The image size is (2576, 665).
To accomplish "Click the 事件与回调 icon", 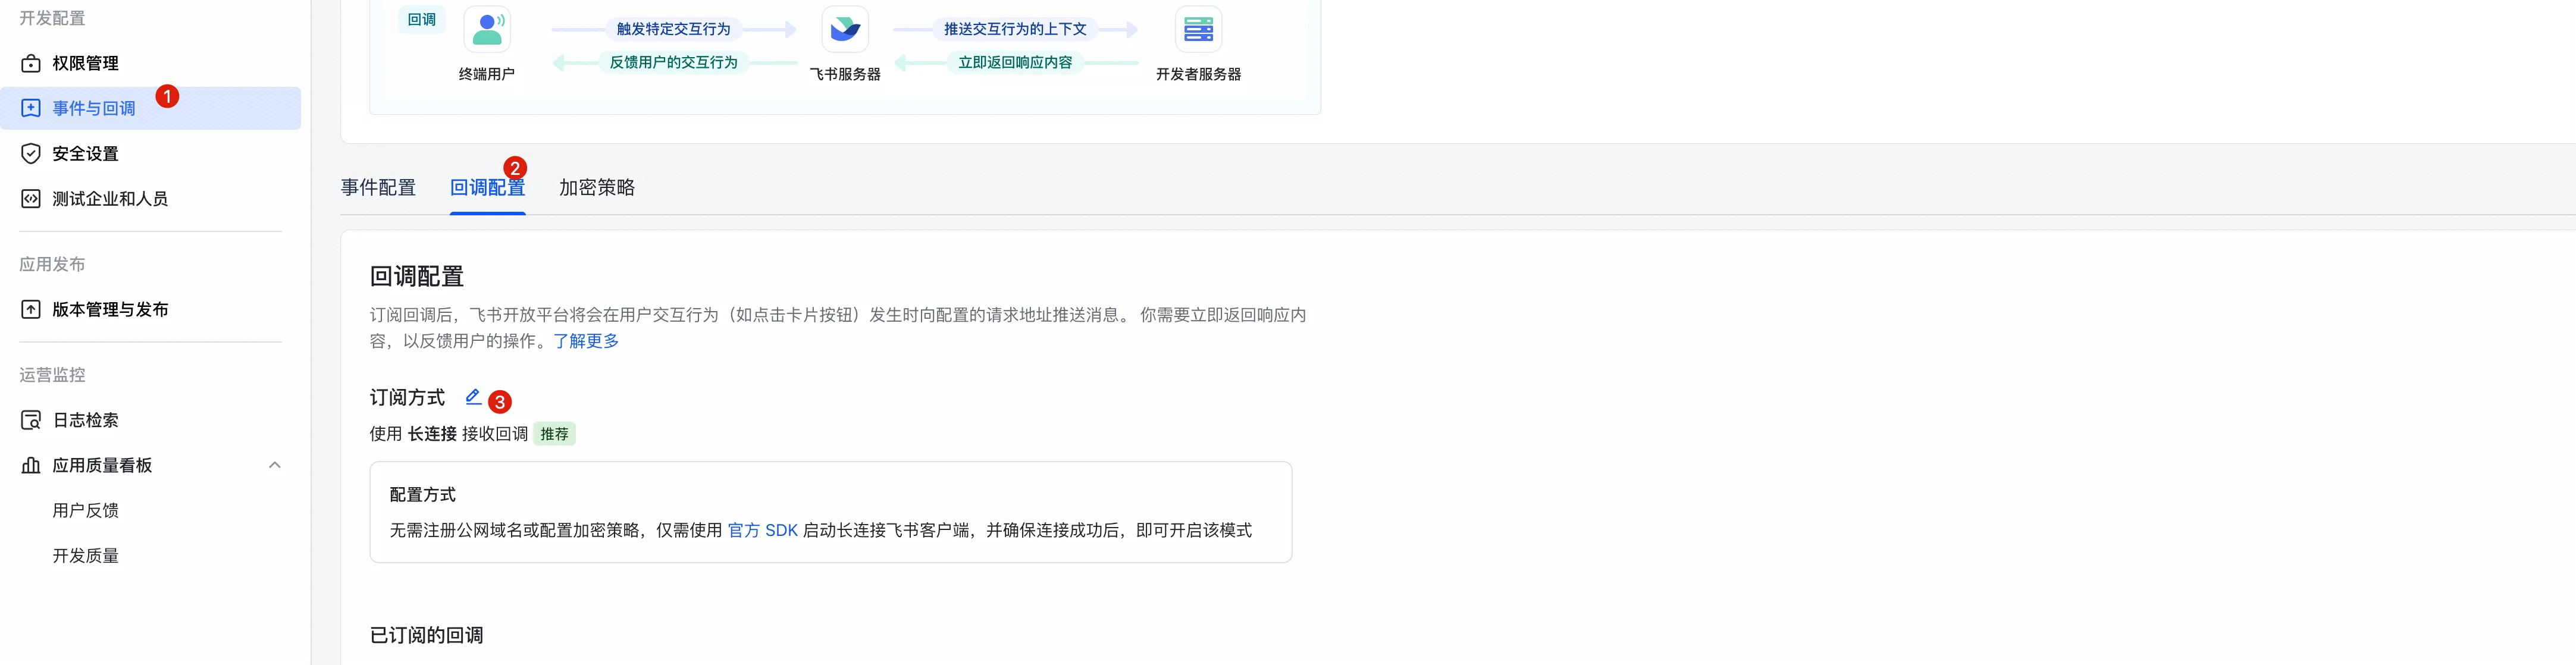I will [x=31, y=108].
